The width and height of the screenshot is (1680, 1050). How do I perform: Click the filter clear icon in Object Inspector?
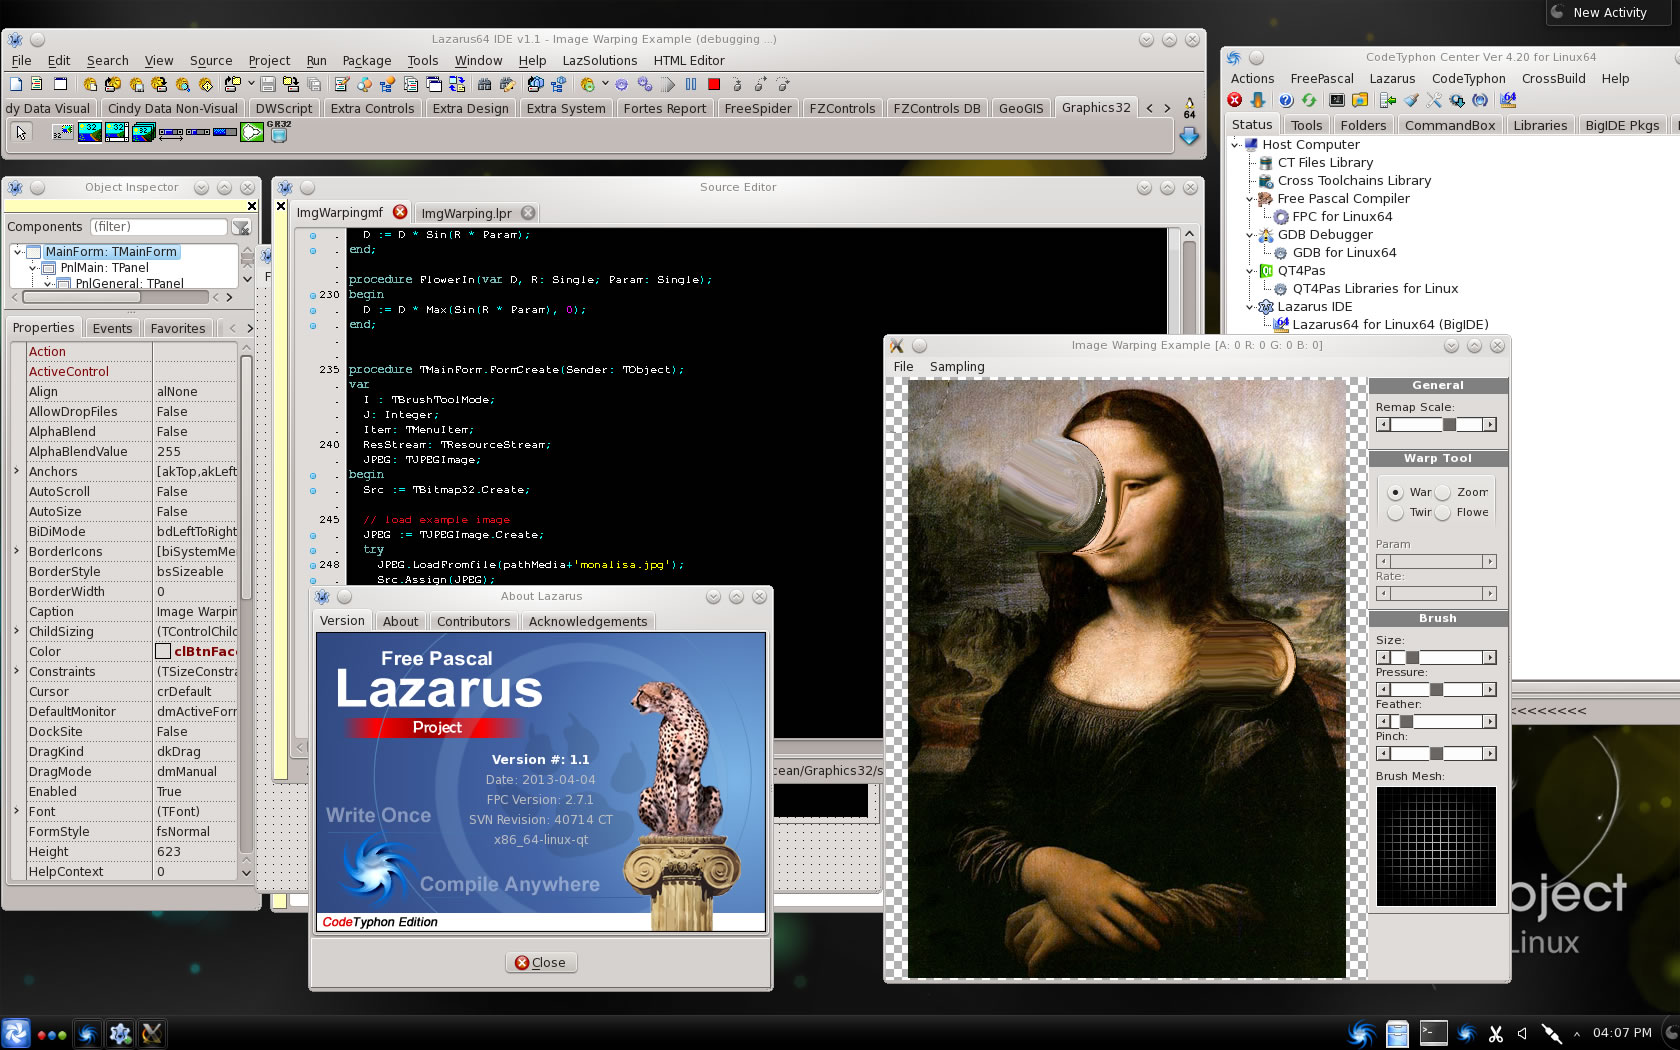click(241, 228)
